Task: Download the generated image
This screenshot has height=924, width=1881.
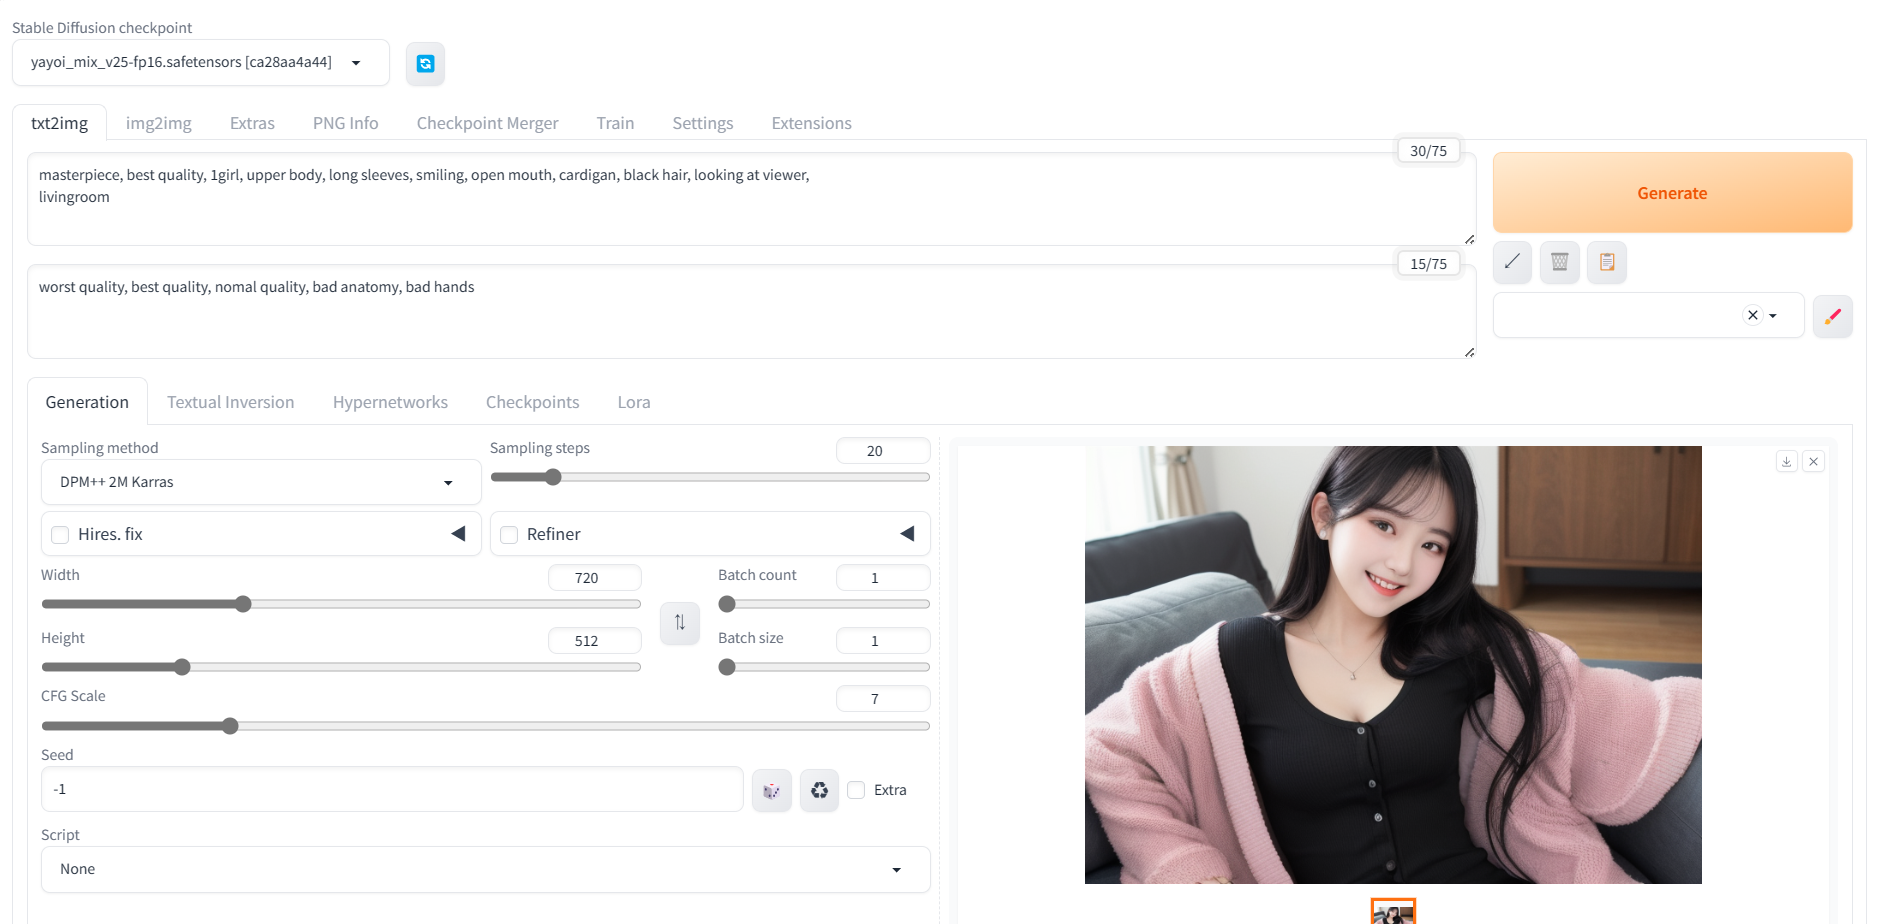Action: (1787, 461)
